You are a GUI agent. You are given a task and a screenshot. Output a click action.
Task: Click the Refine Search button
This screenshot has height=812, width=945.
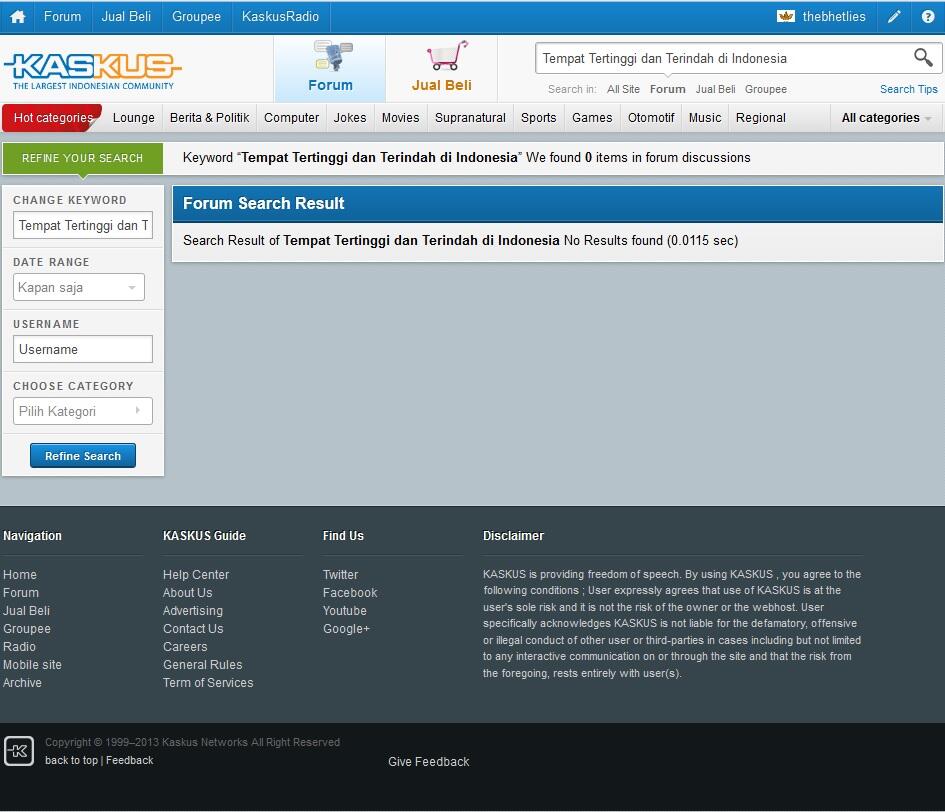83,456
